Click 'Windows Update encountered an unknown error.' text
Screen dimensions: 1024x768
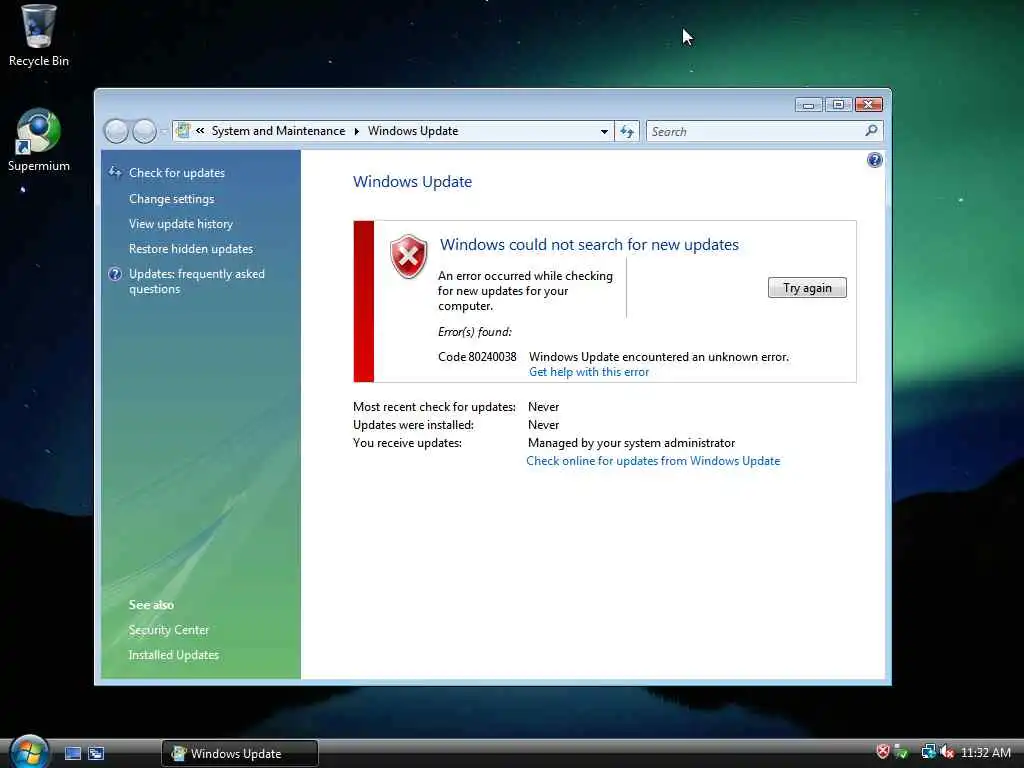pyautogui.click(x=659, y=357)
